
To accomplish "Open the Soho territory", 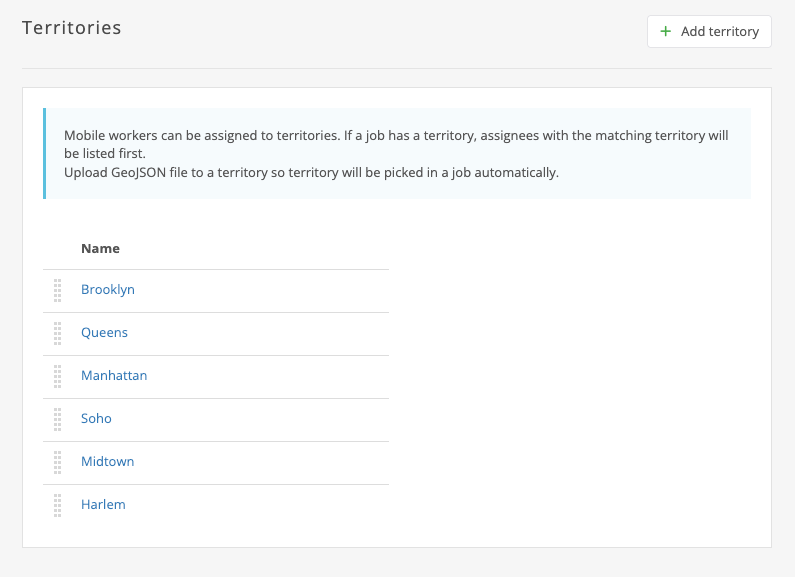I will click(x=96, y=419).
